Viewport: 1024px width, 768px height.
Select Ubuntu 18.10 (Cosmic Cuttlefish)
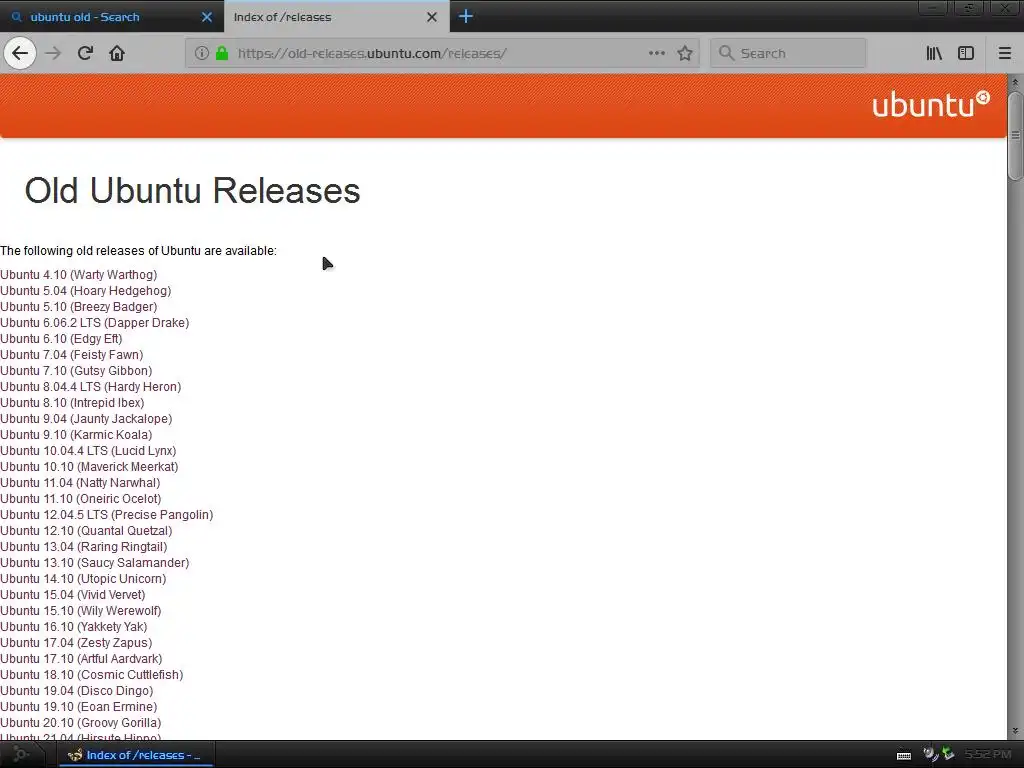[91, 675]
